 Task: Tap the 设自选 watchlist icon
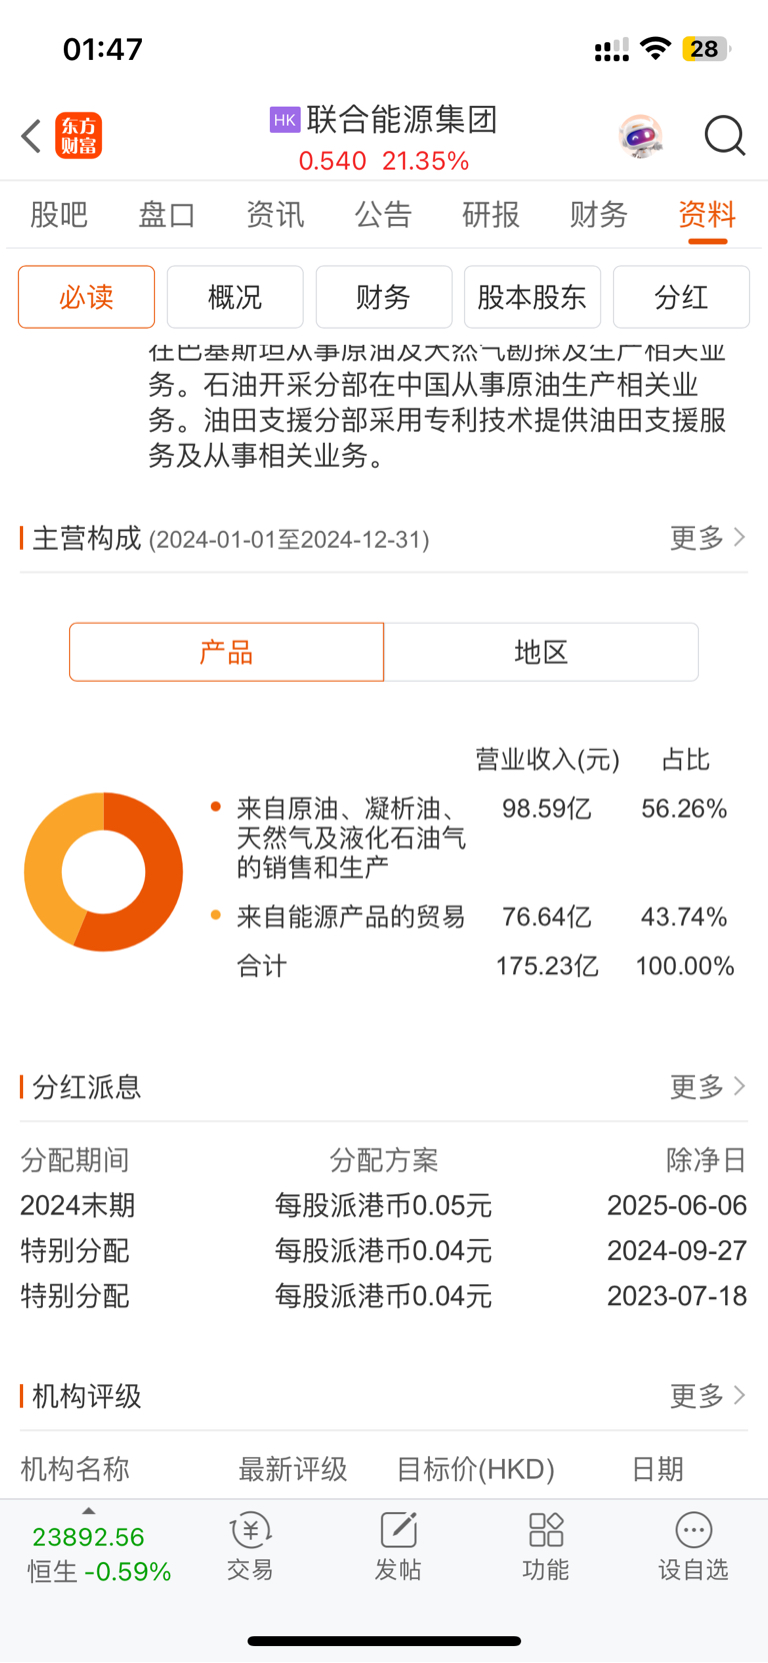point(693,1546)
